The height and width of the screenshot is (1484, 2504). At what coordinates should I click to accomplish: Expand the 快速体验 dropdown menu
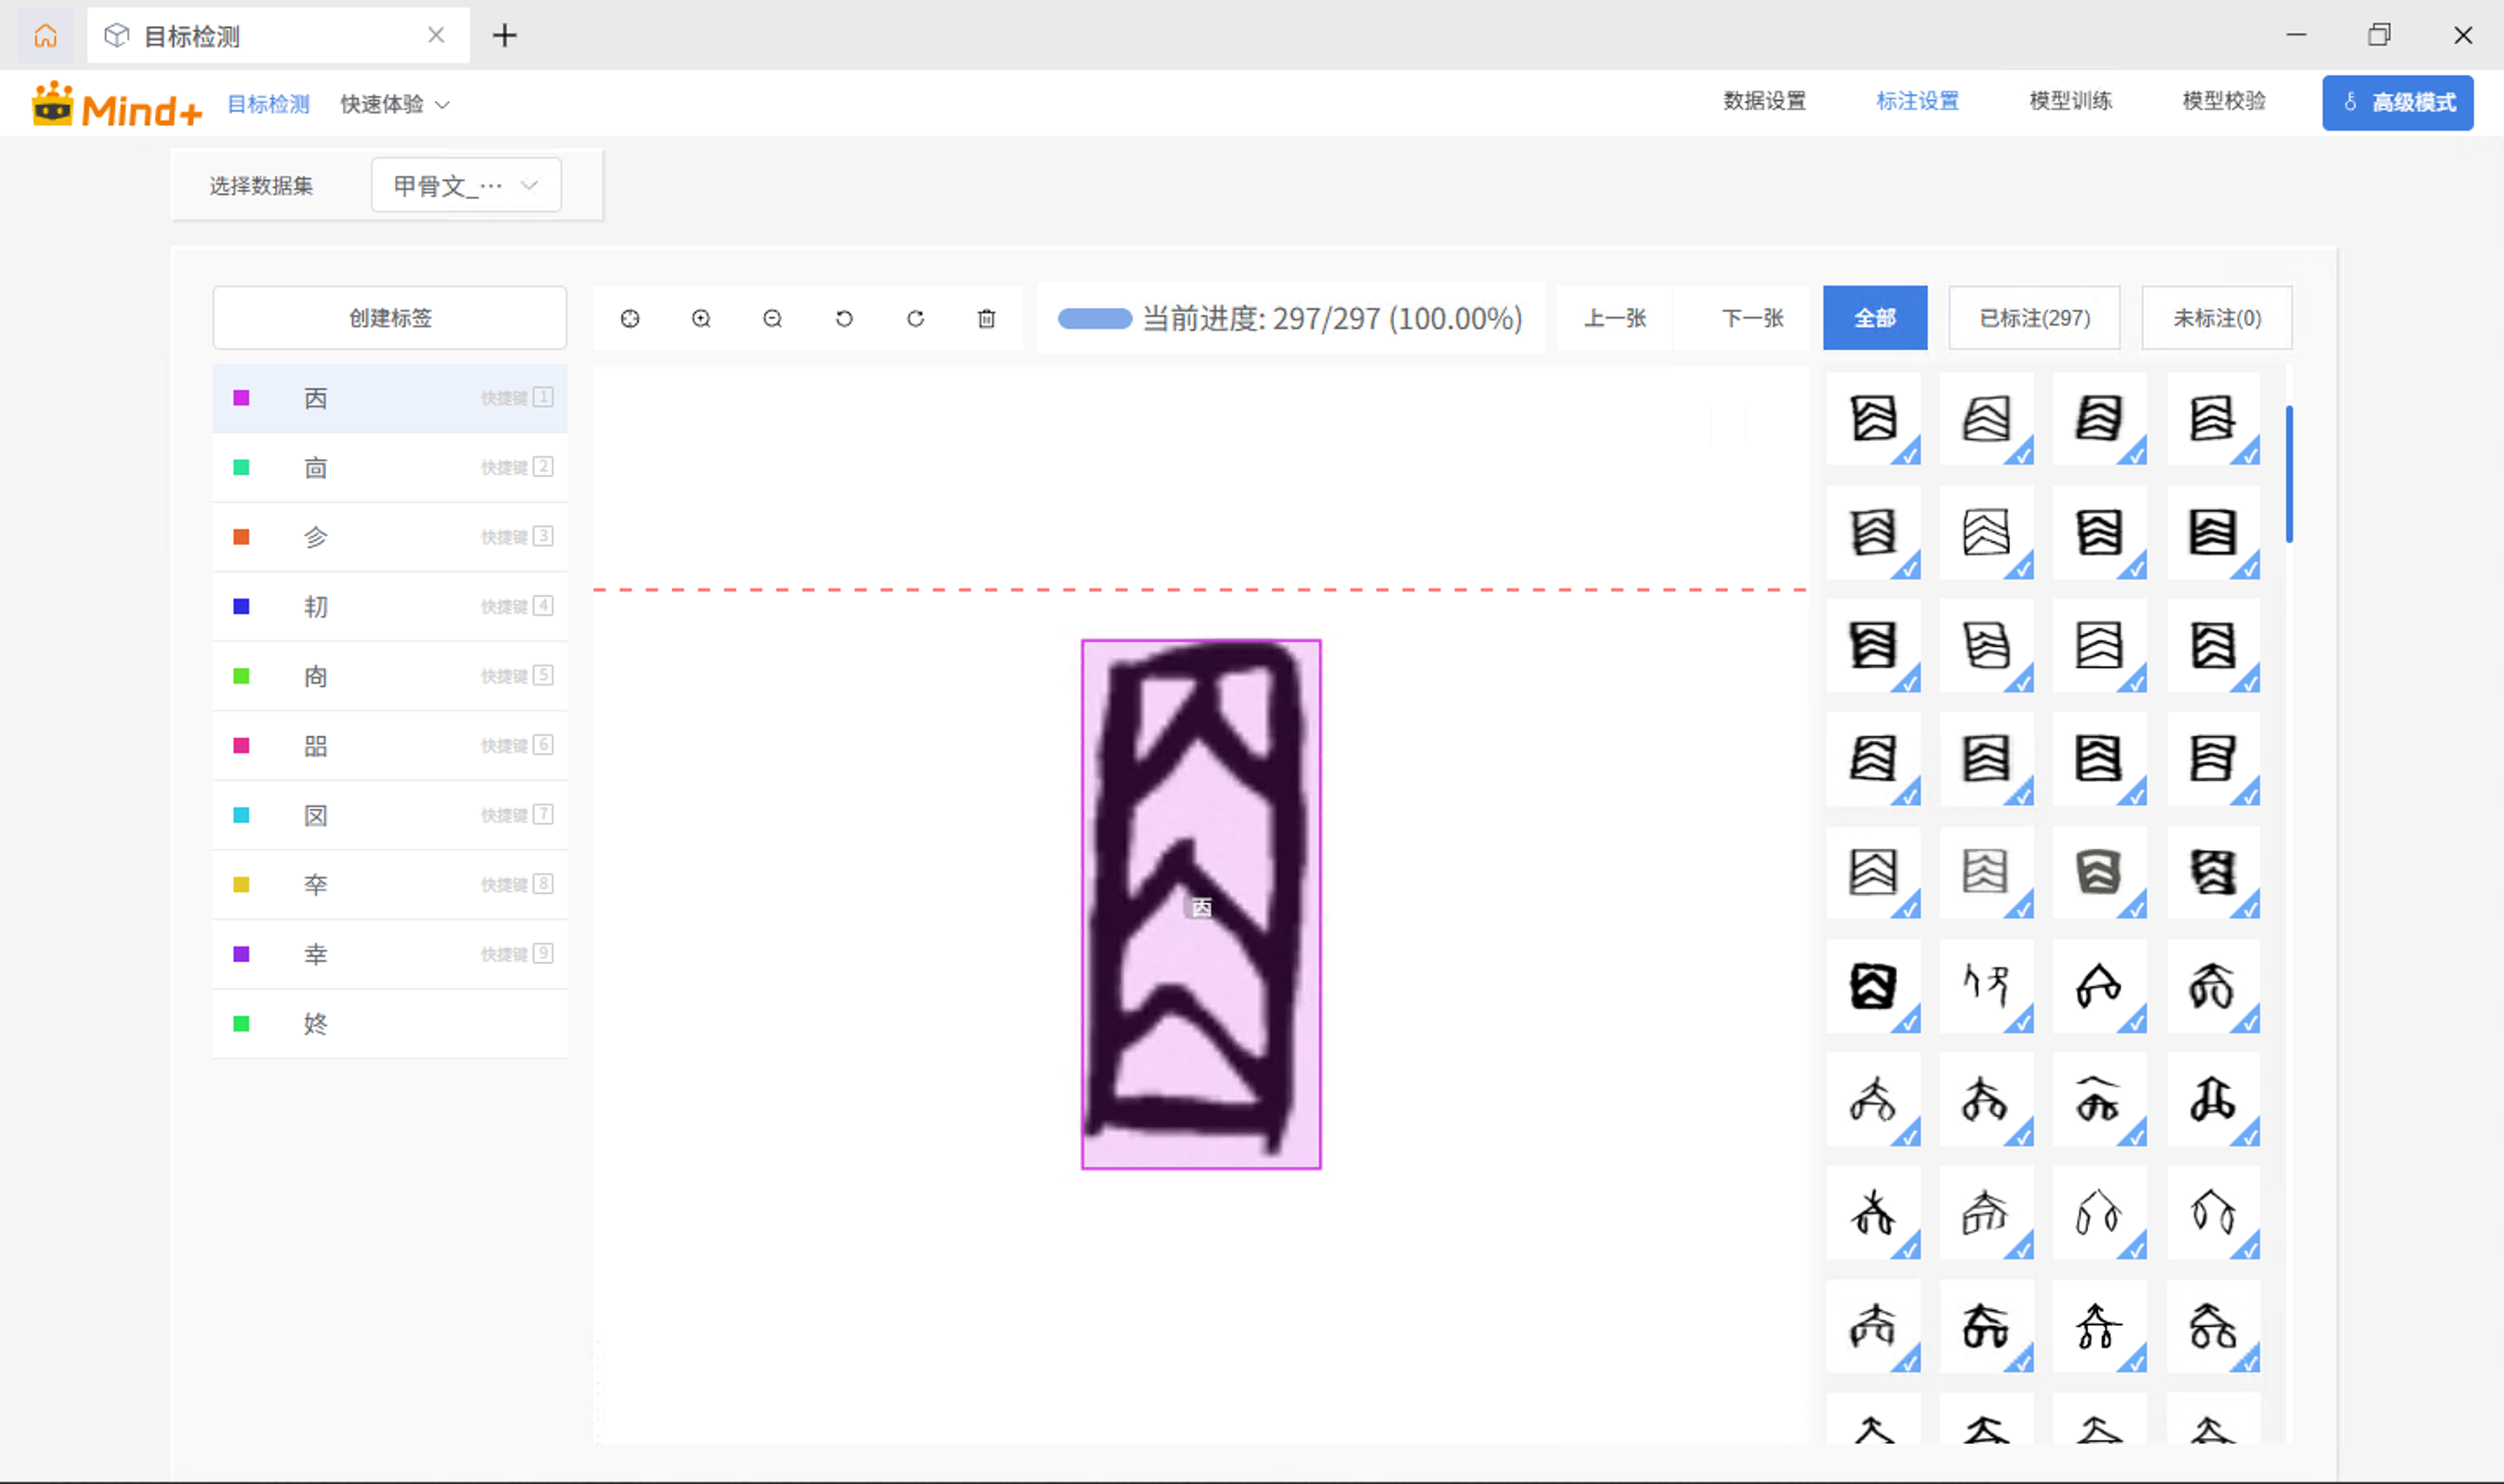click(x=395, y=103)
